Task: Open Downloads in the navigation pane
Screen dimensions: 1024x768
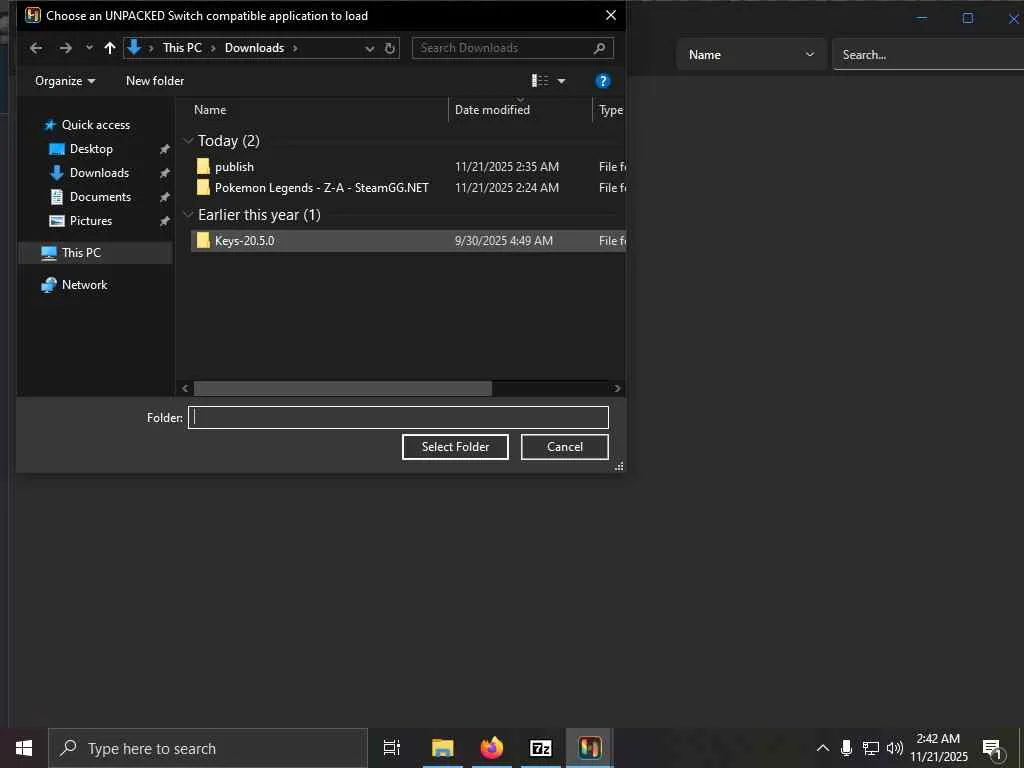Action: 99,173
